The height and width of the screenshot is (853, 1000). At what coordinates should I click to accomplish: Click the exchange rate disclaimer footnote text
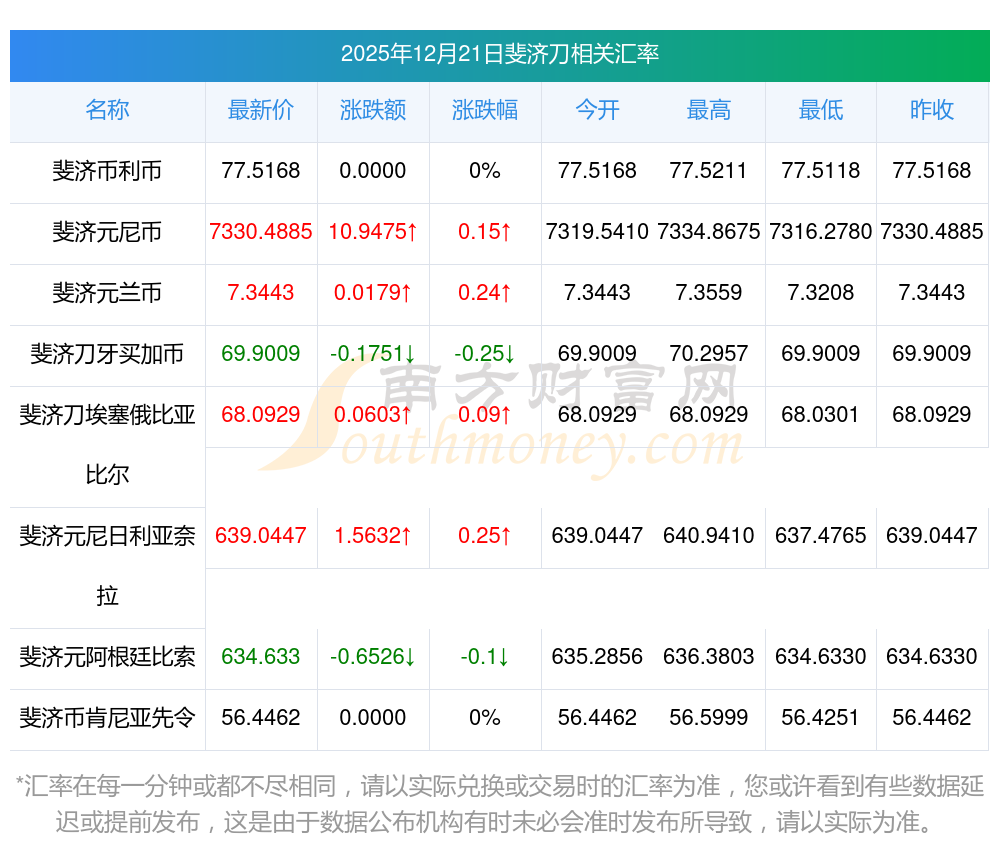[499, 803]
